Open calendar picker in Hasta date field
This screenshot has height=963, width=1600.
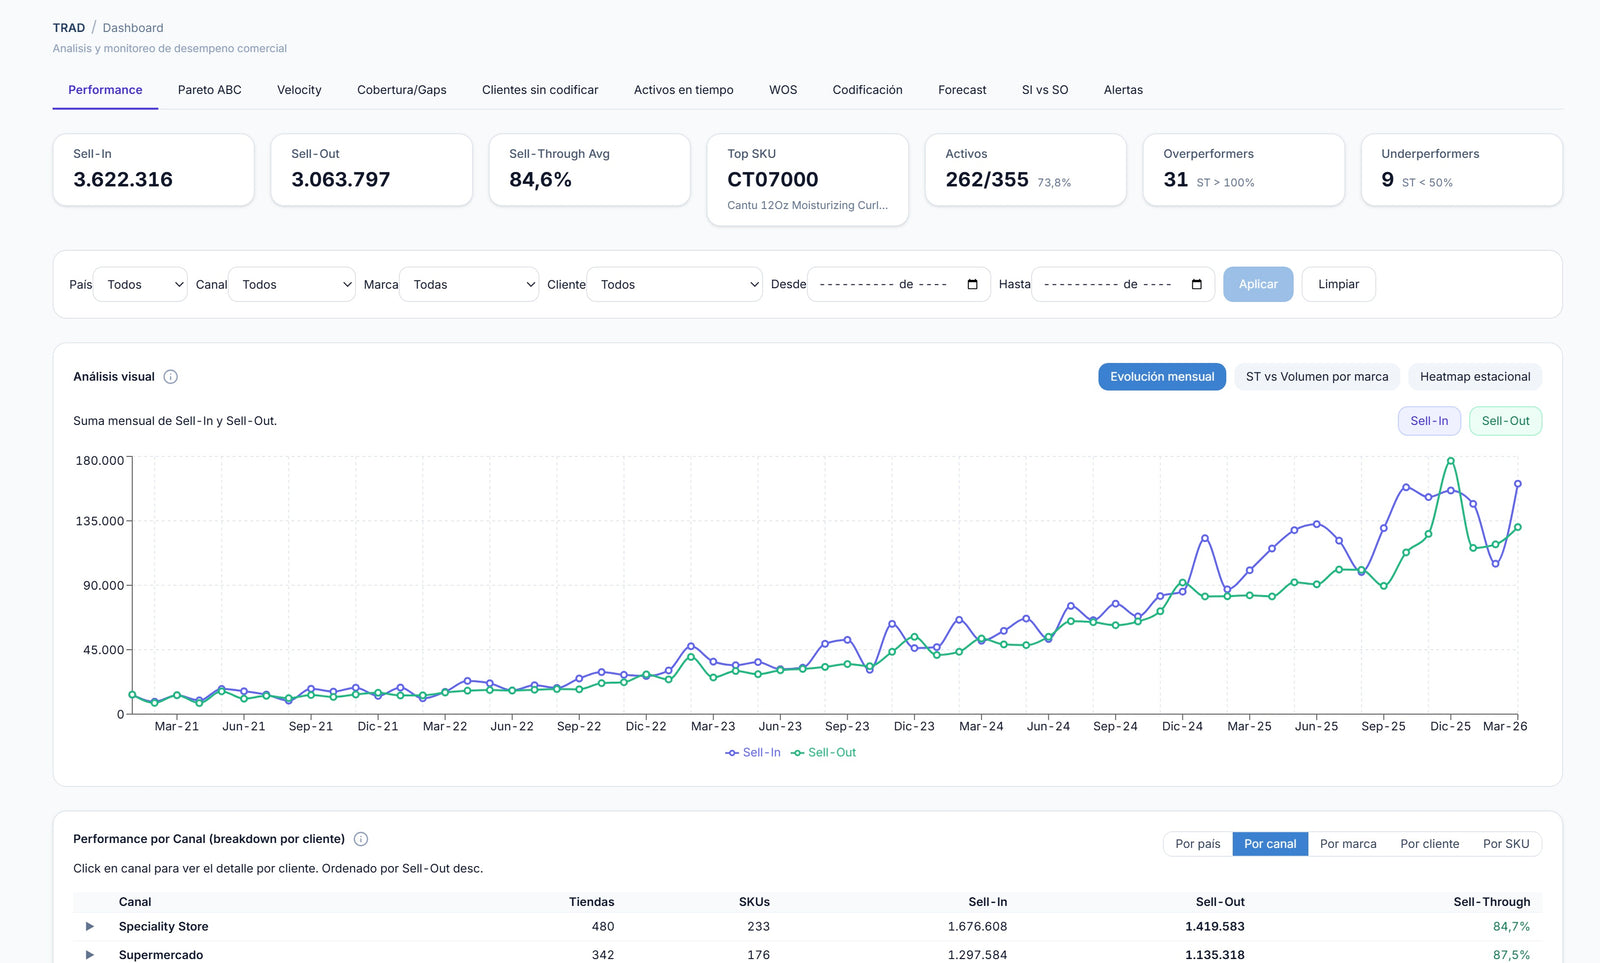coord(1196,285)
